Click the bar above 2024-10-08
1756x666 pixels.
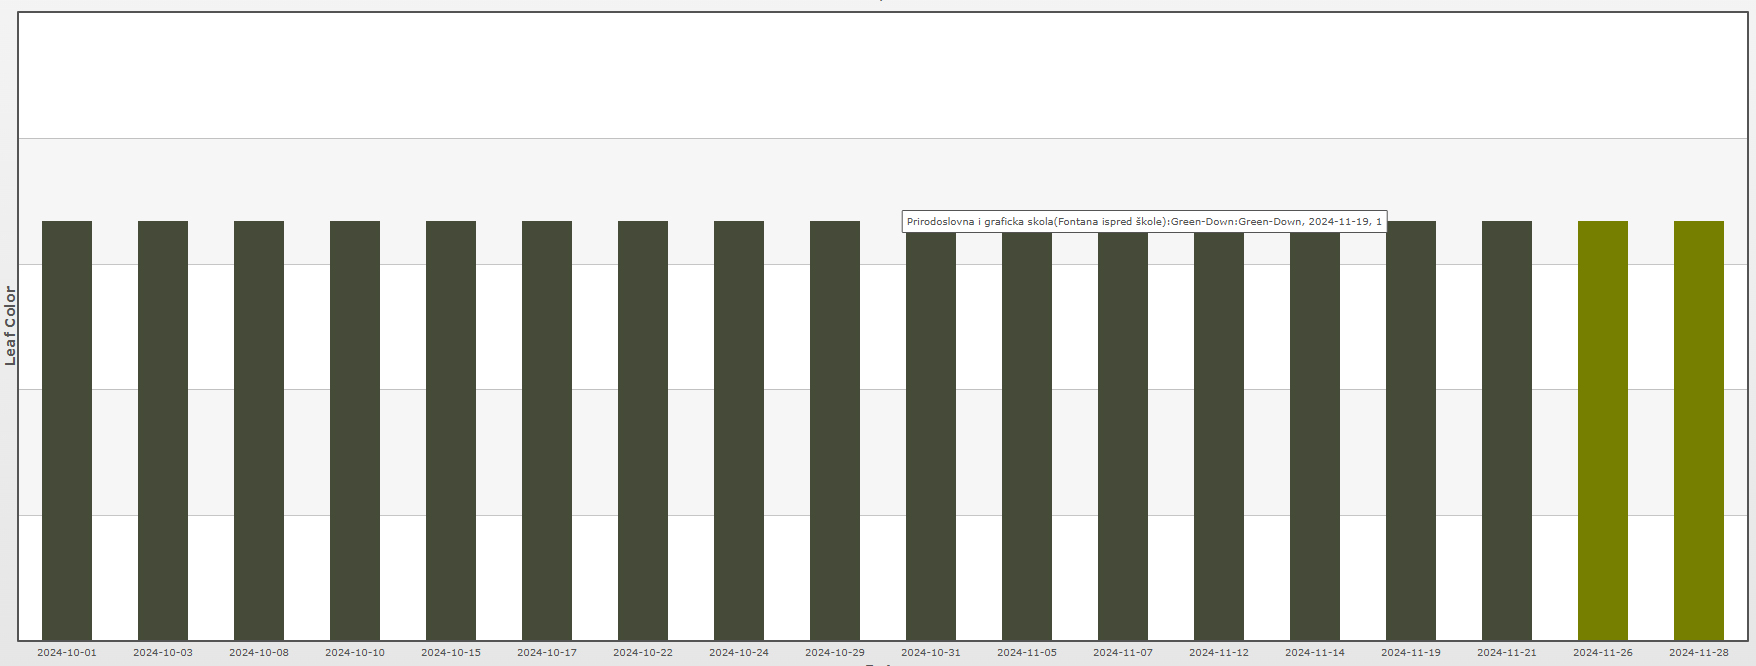pyautogui.click(x=259, y=430)
